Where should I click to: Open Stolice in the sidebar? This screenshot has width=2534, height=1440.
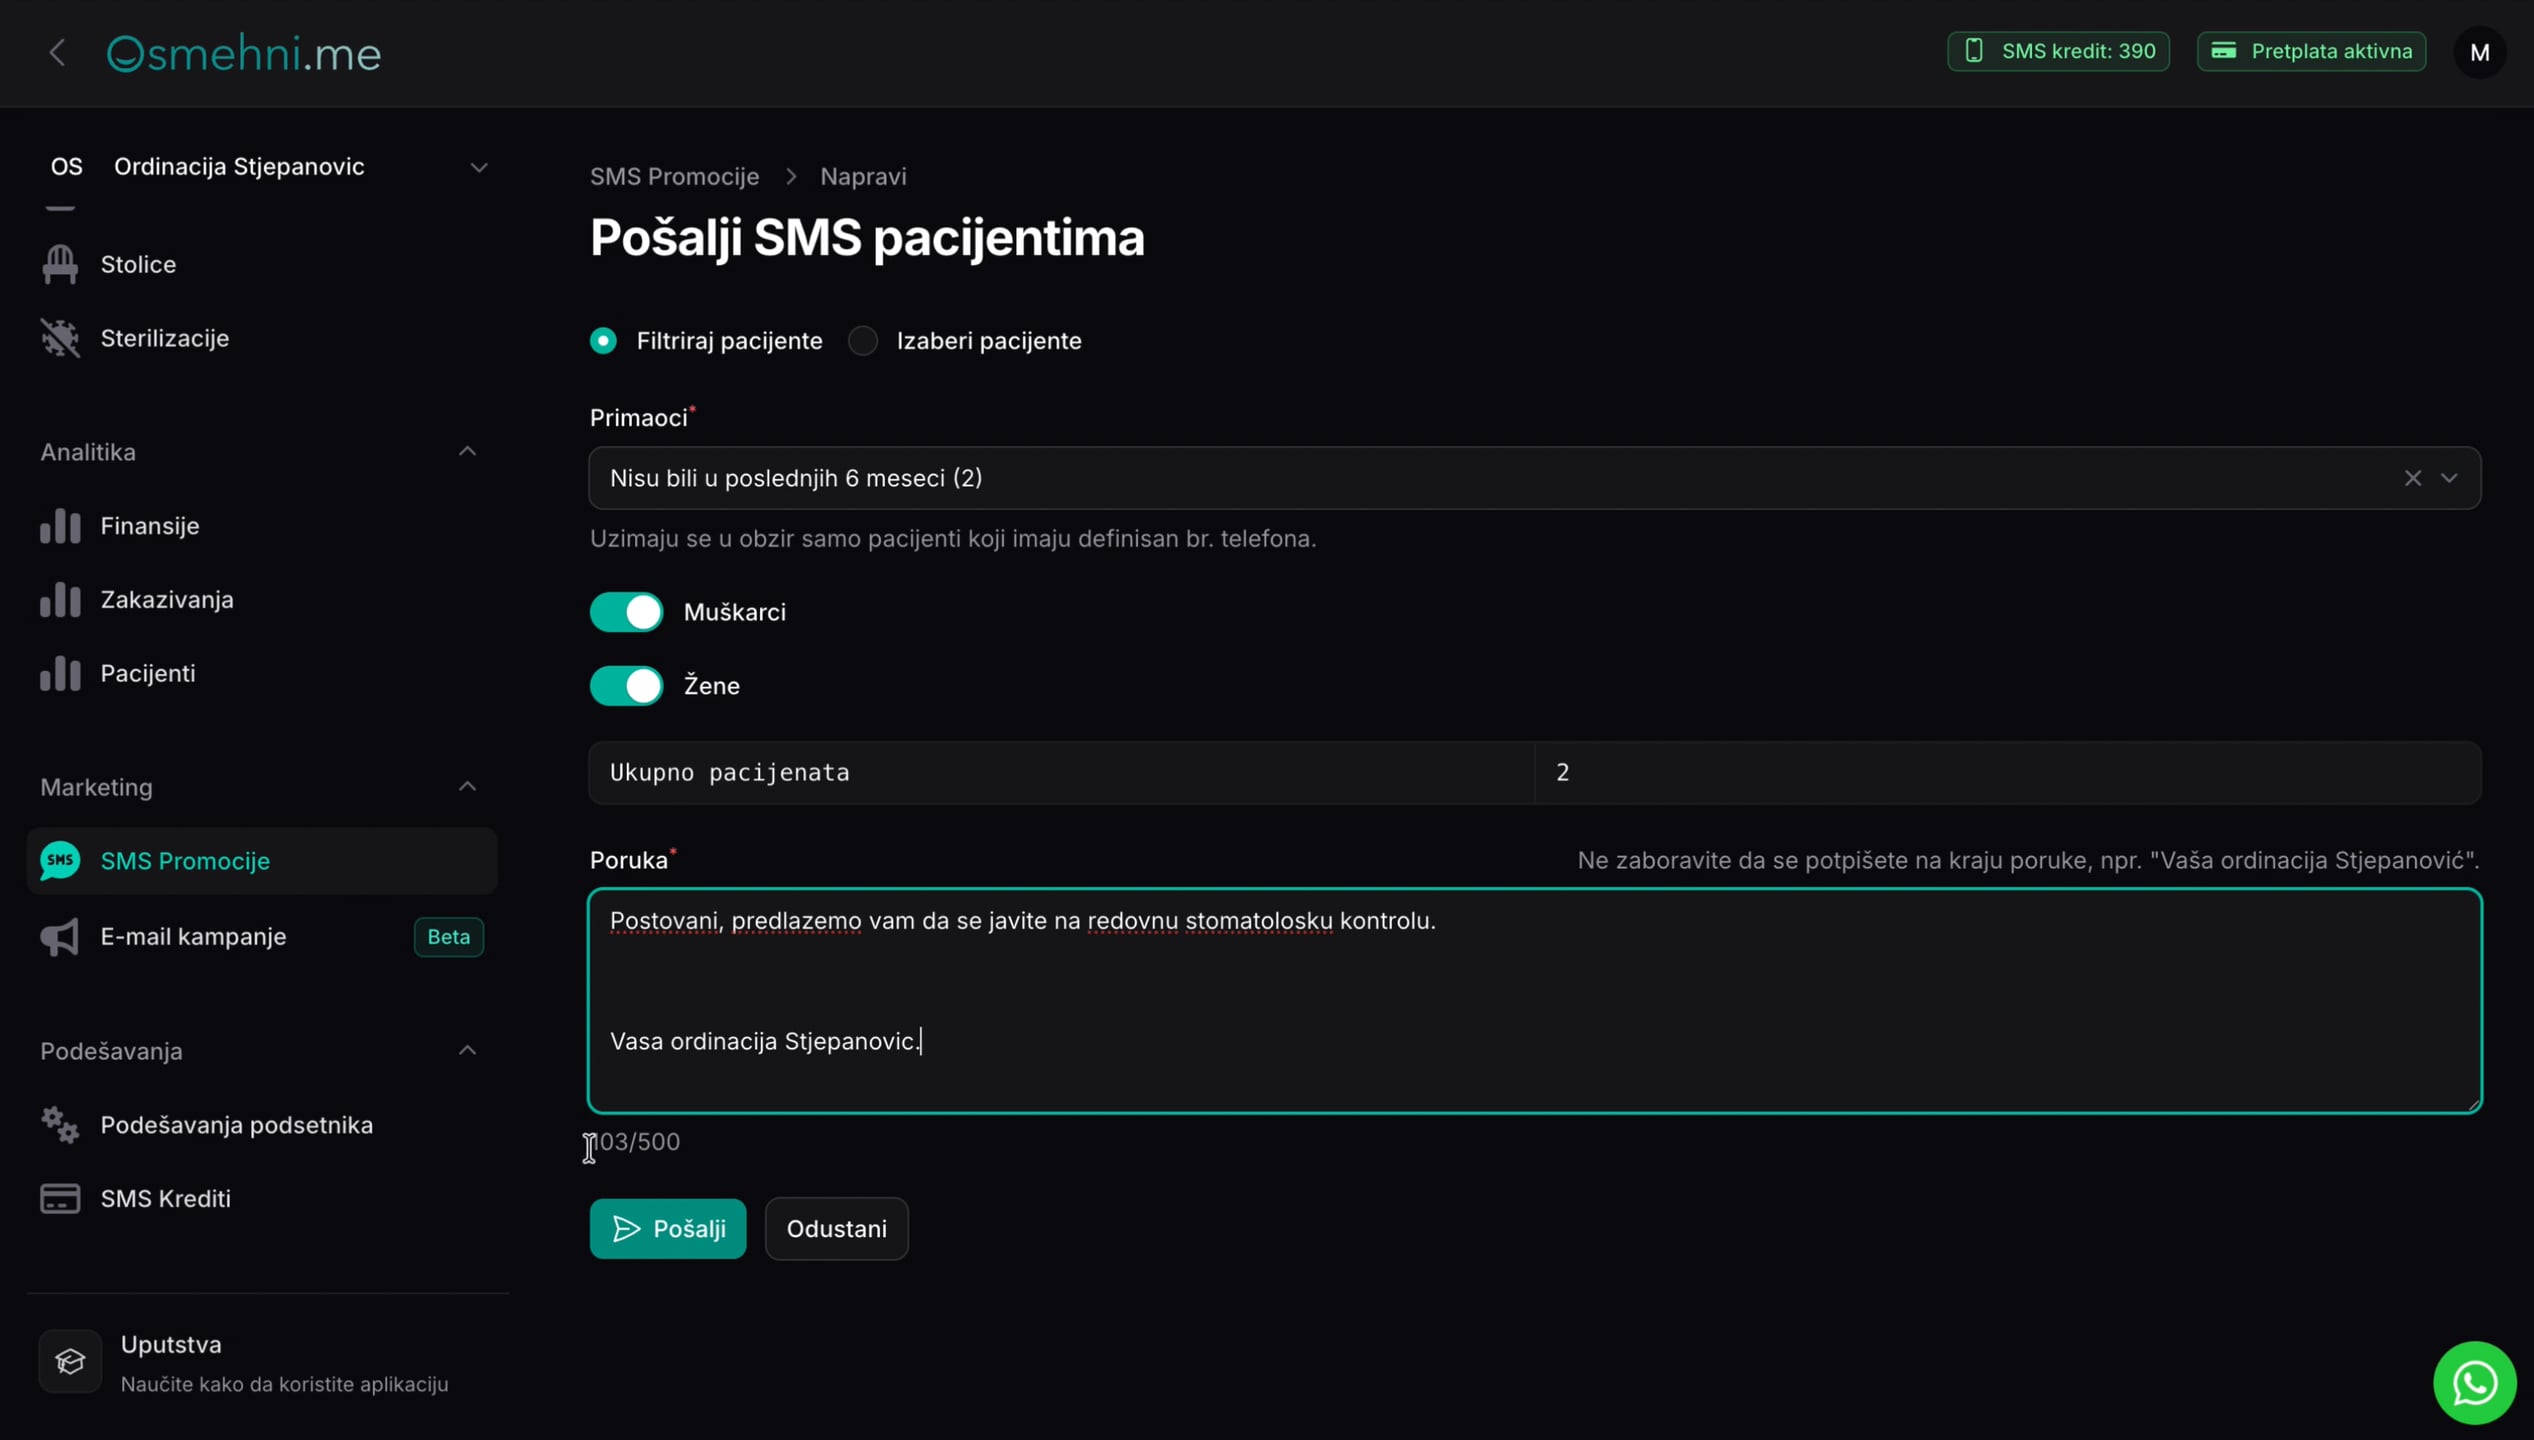pyautogui.click(x=262, y=264)
